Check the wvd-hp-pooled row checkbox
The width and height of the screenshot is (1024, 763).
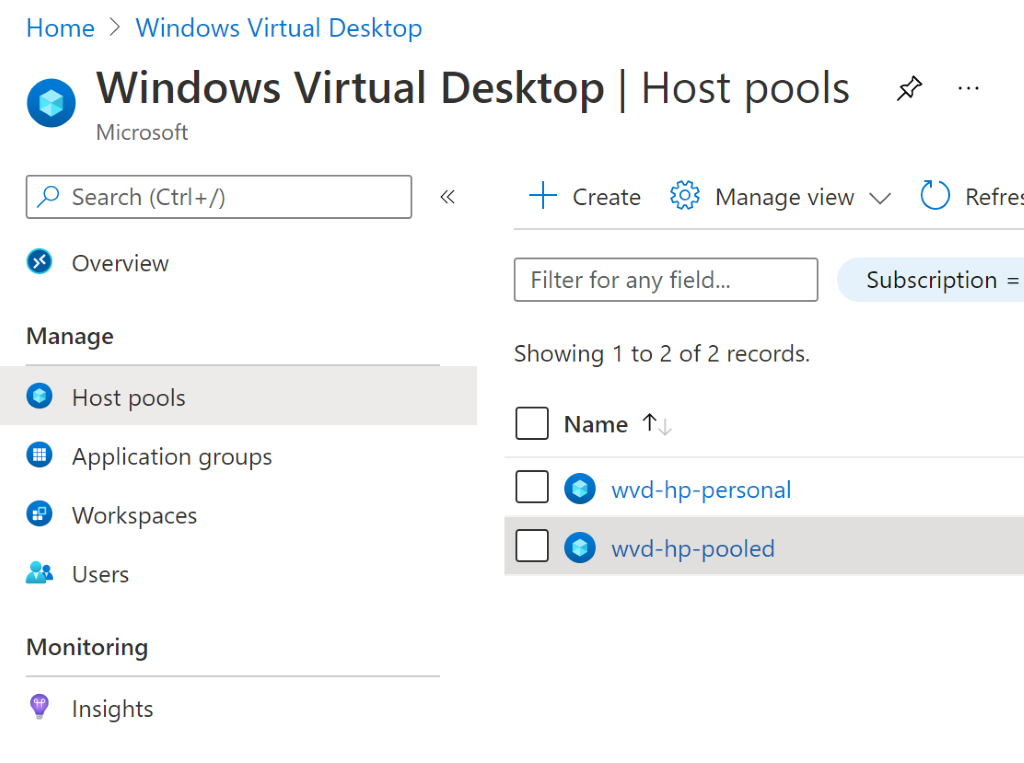coord(532,545)
